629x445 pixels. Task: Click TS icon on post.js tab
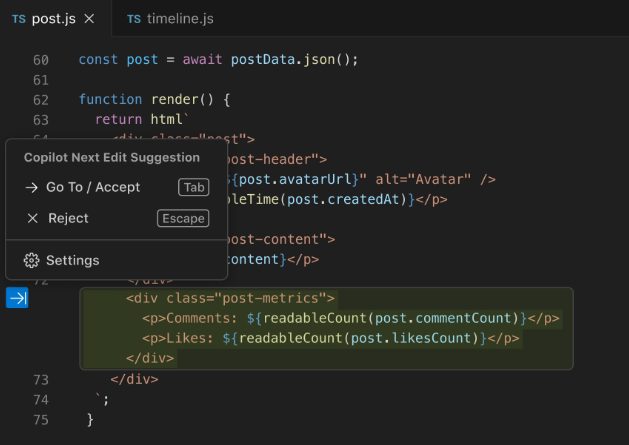pos(18,19)
